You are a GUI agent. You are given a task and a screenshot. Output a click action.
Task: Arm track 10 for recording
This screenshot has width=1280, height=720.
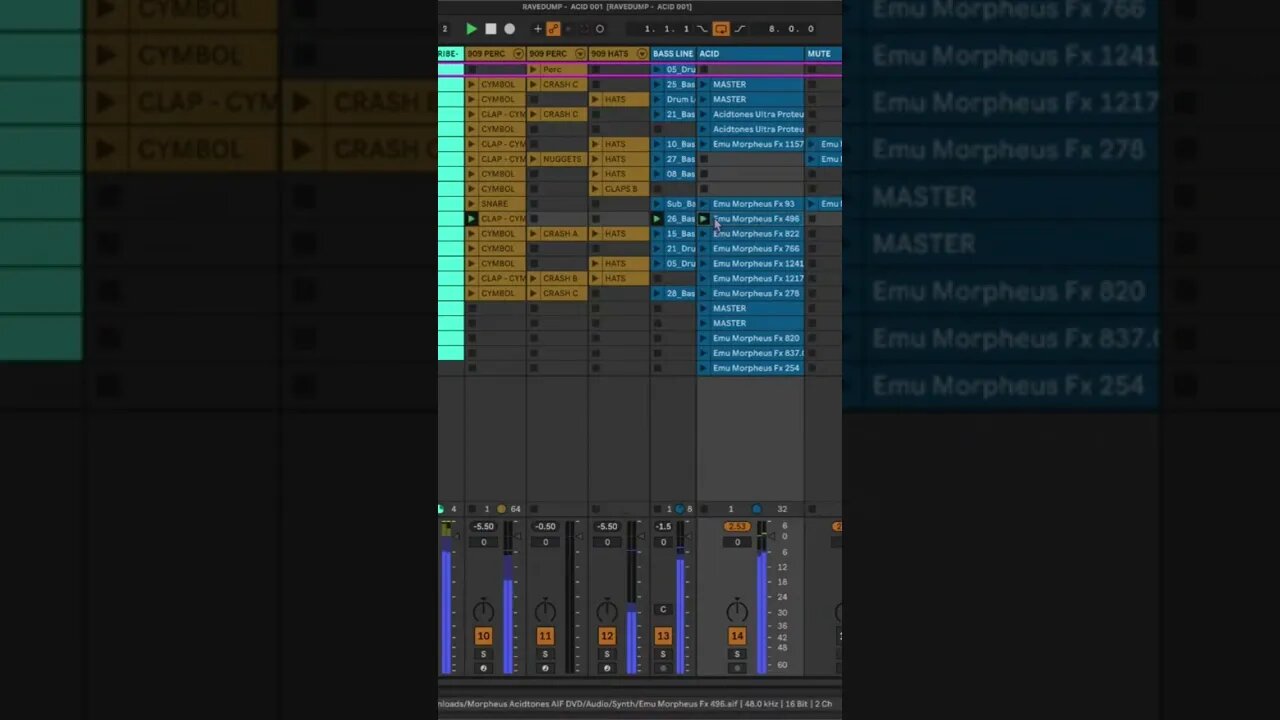point(483,669)
